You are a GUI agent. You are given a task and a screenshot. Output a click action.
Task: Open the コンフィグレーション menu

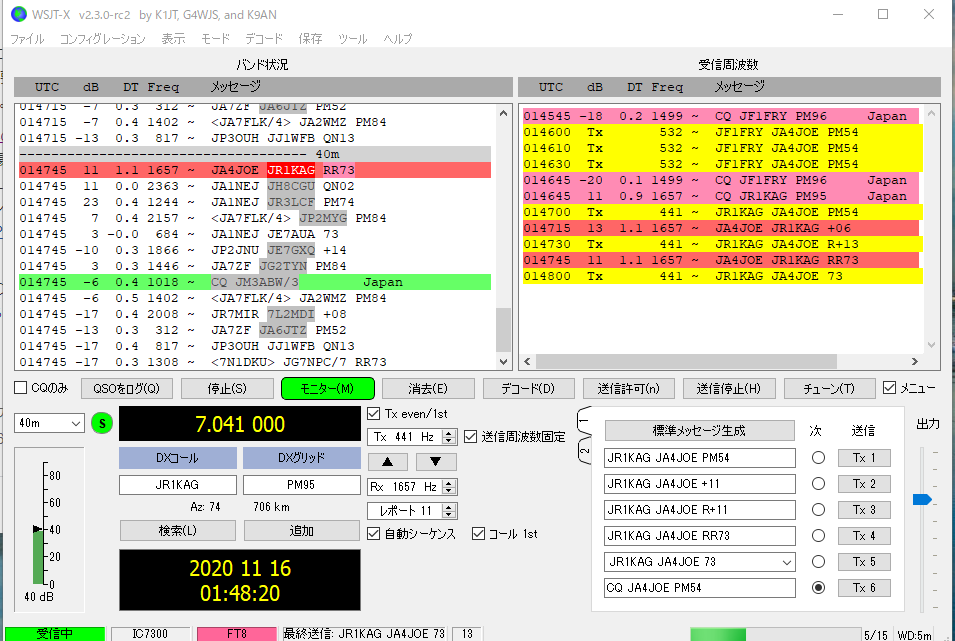coord(102,39)
